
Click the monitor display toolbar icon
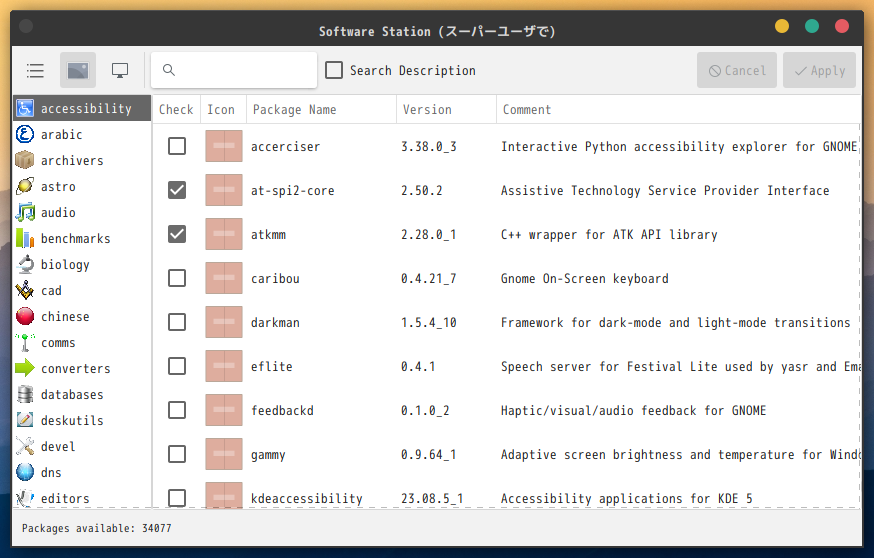click(x=120, y=71)
